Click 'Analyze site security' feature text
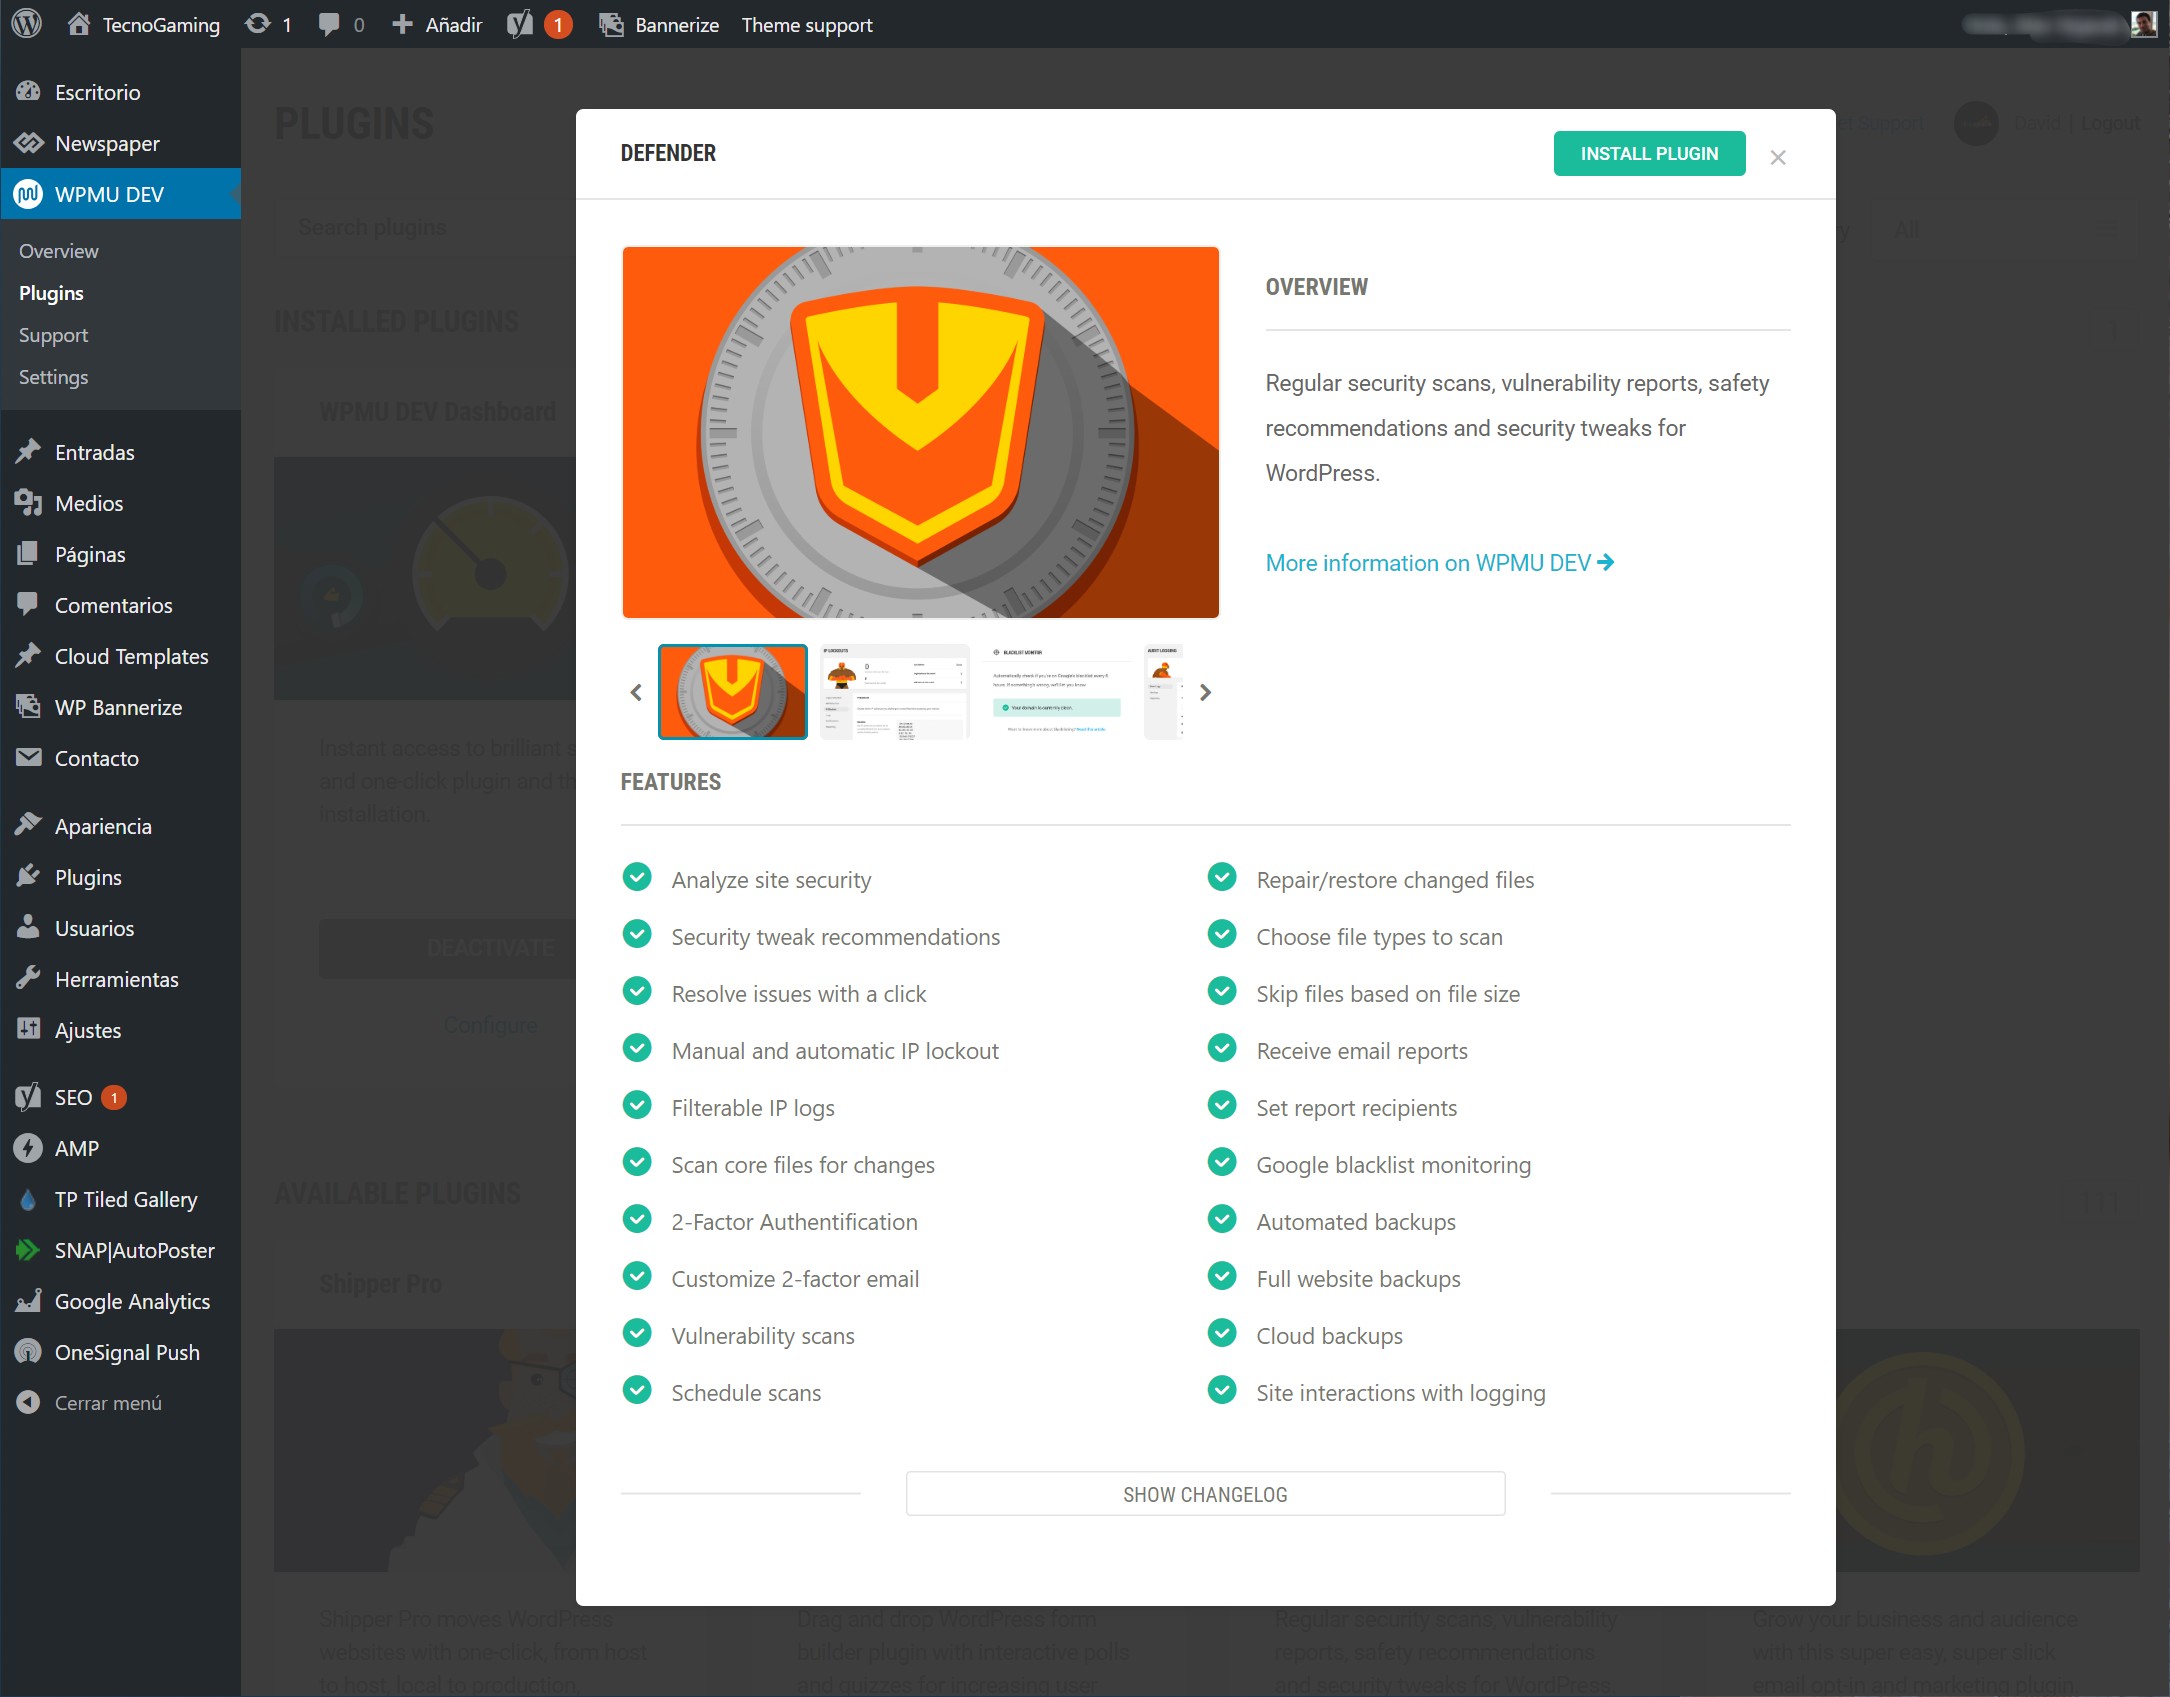2170x1697 pixels. coord(771,880)
